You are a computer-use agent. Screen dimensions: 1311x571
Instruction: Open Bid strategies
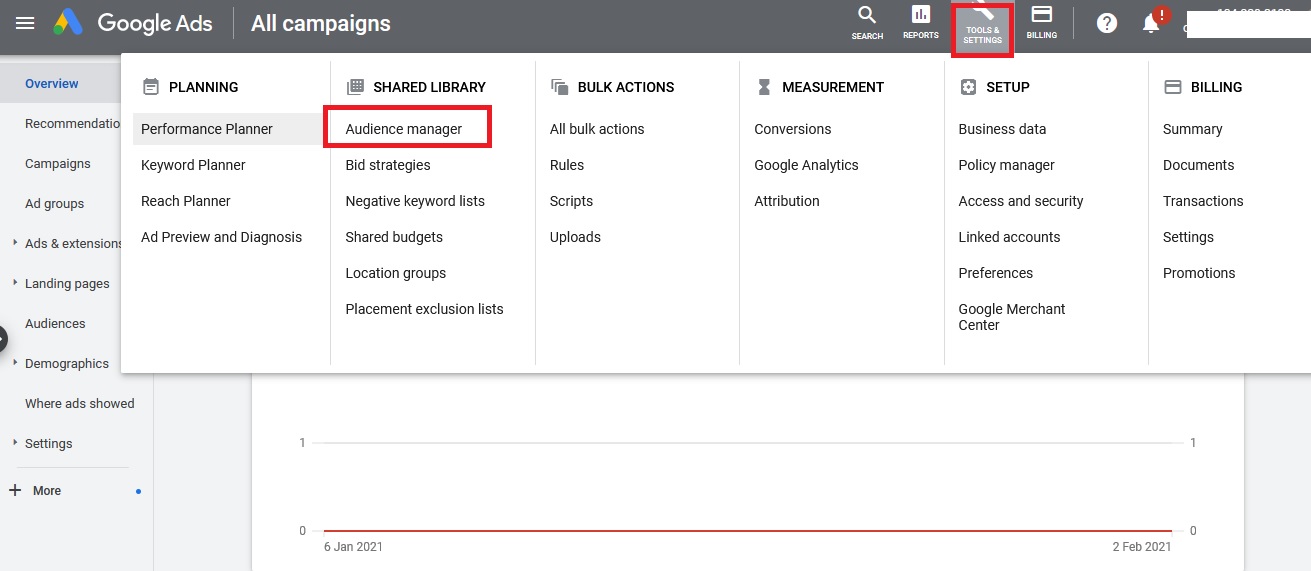388,165
